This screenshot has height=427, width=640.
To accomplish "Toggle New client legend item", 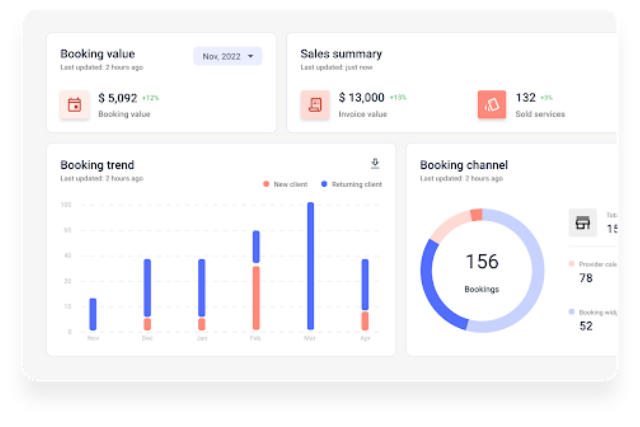I will point(285,185).
